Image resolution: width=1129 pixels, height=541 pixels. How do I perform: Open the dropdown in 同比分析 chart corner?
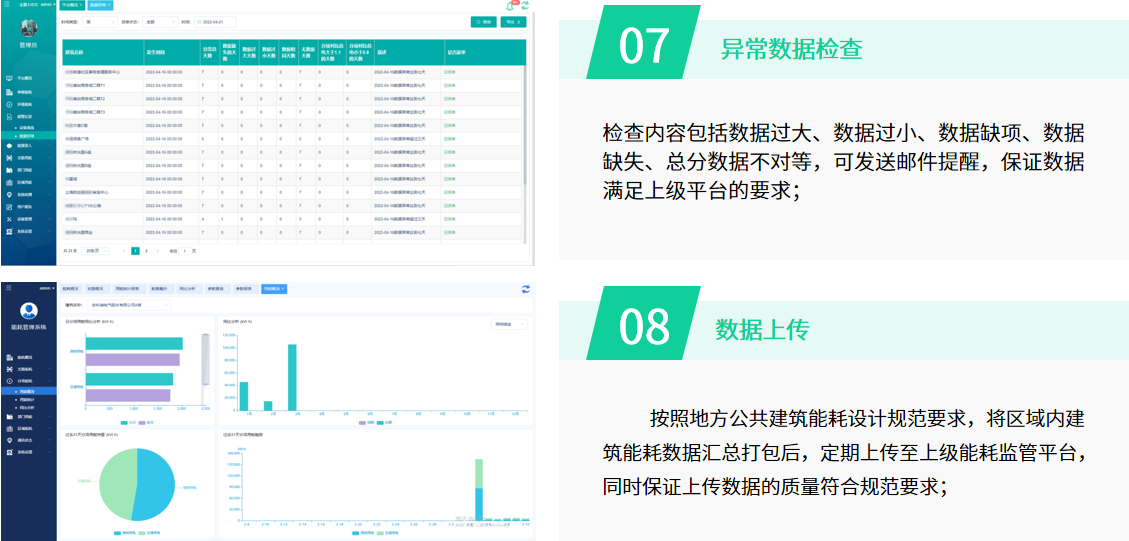[x=509, y=323]
